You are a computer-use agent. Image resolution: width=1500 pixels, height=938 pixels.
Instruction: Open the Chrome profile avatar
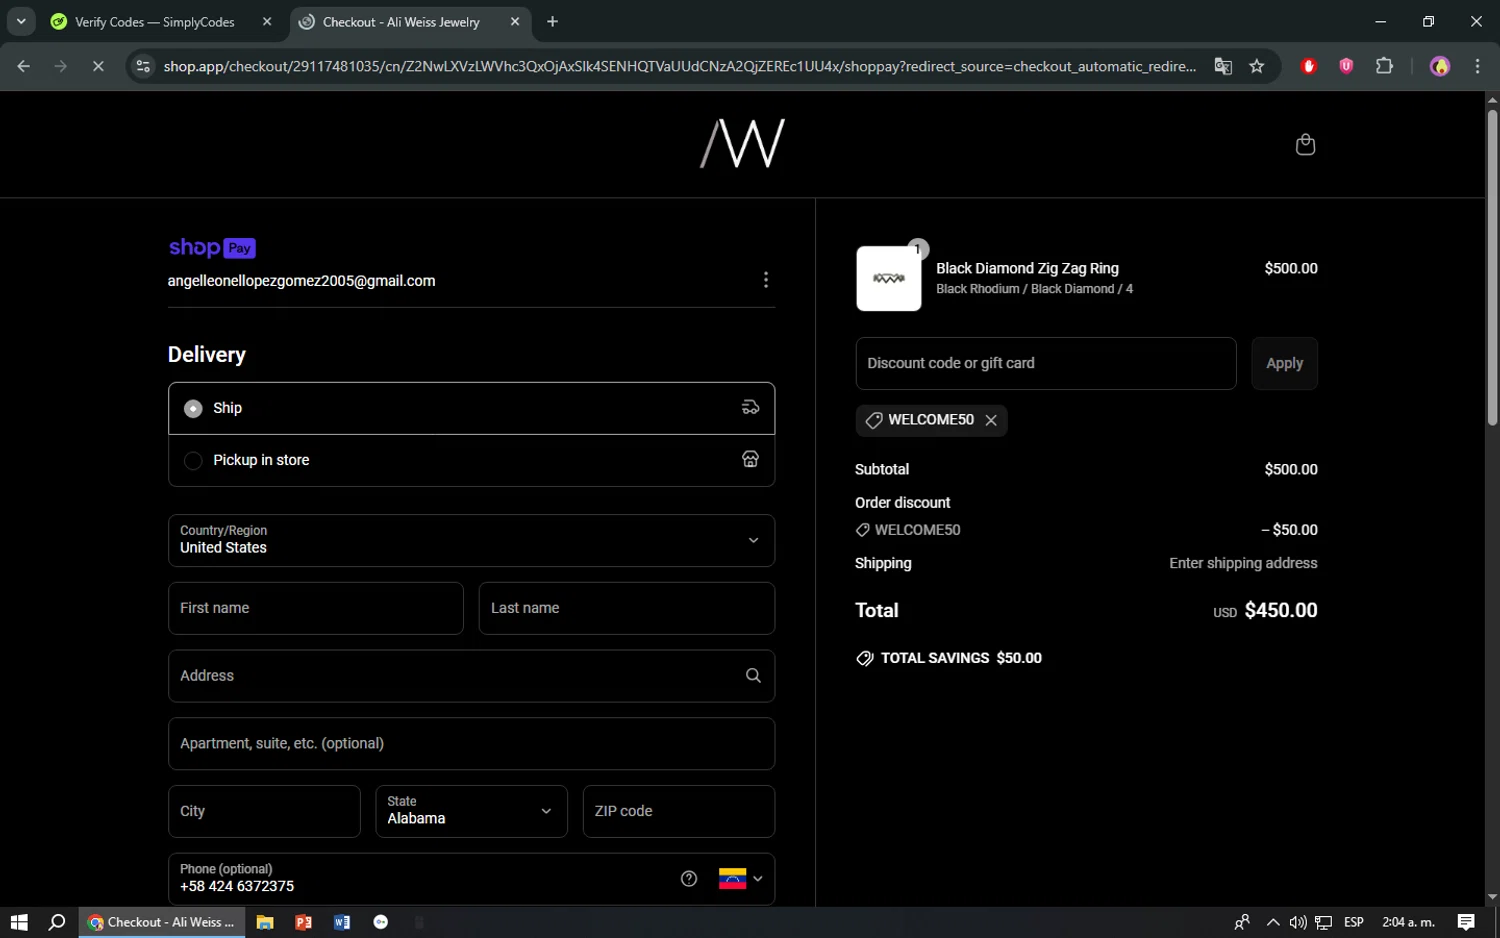click(x=1440, y=66)
